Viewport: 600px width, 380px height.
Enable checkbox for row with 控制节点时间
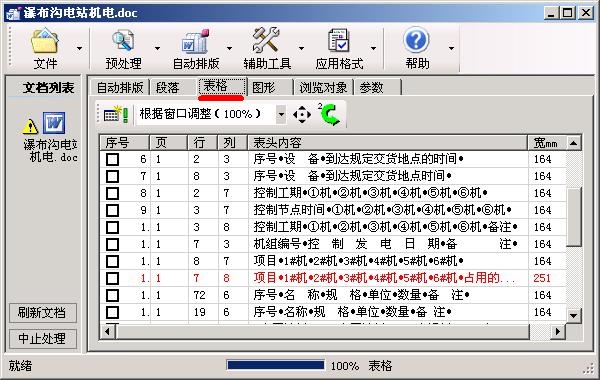(x=112, y=210)
